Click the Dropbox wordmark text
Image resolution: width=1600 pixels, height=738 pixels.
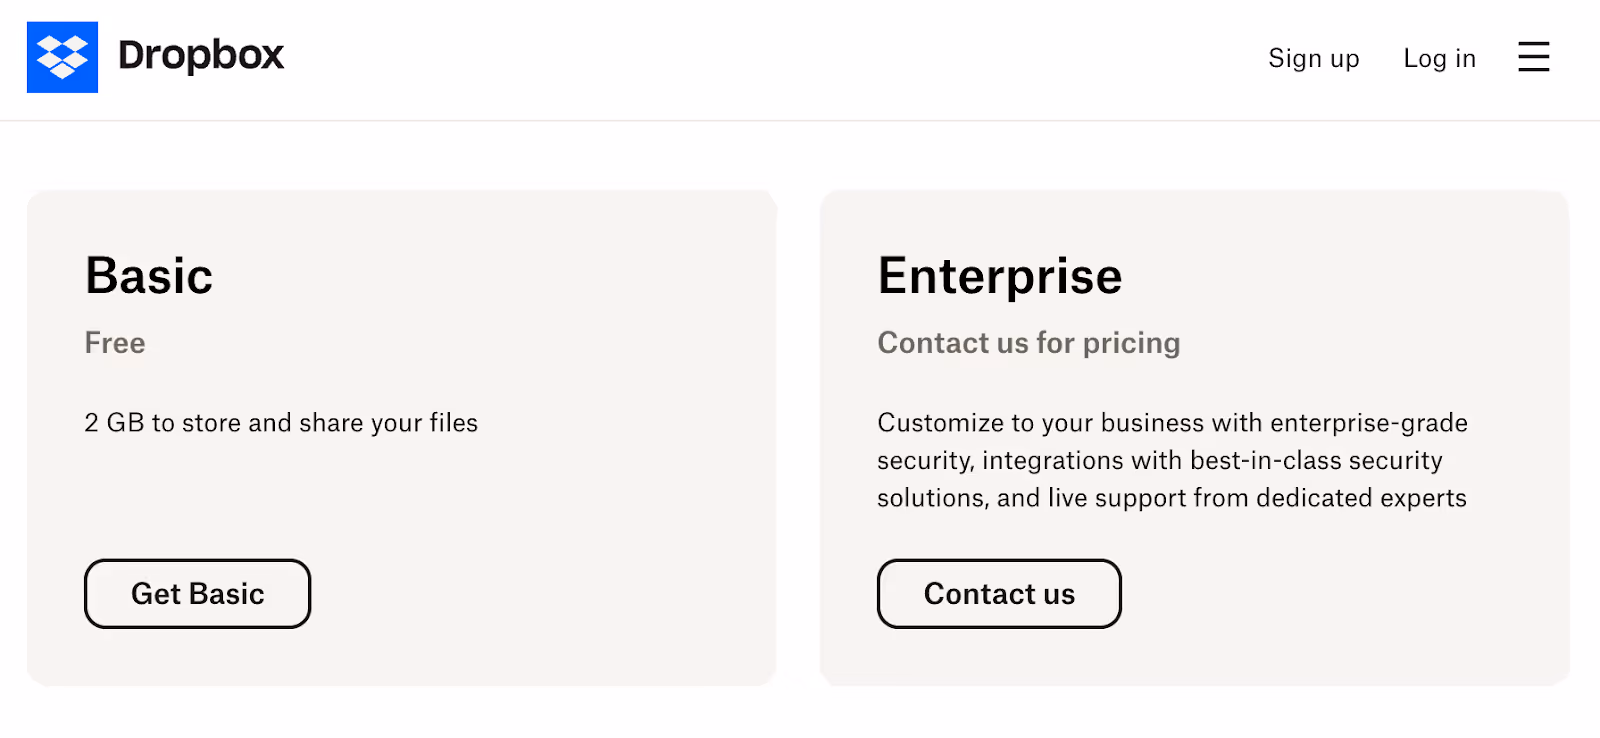(x=201, y=56)
